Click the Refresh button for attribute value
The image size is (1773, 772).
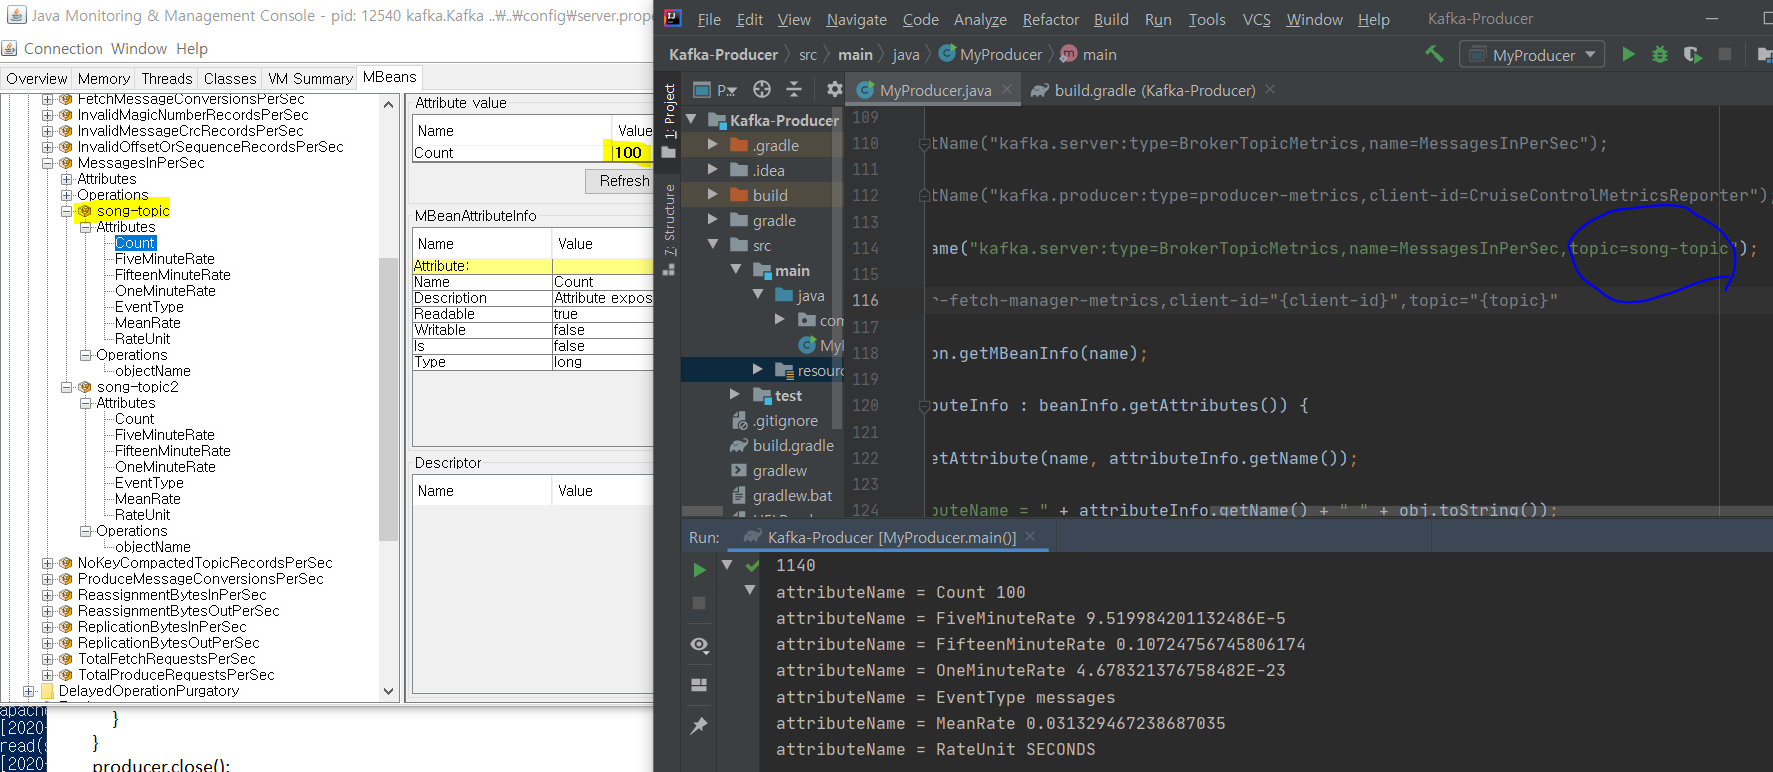point(619,181)
